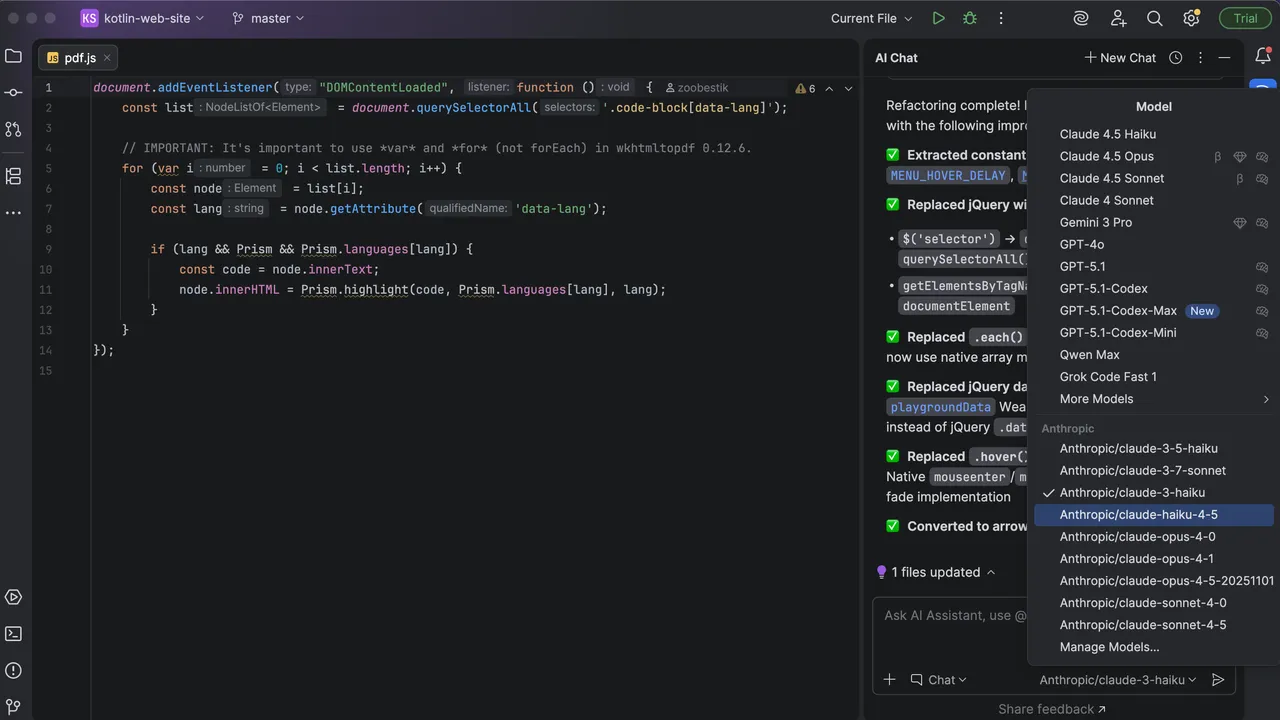Click the Trial license button
The width and height of the screenshot is (1280, 720).
(1245, 18)
